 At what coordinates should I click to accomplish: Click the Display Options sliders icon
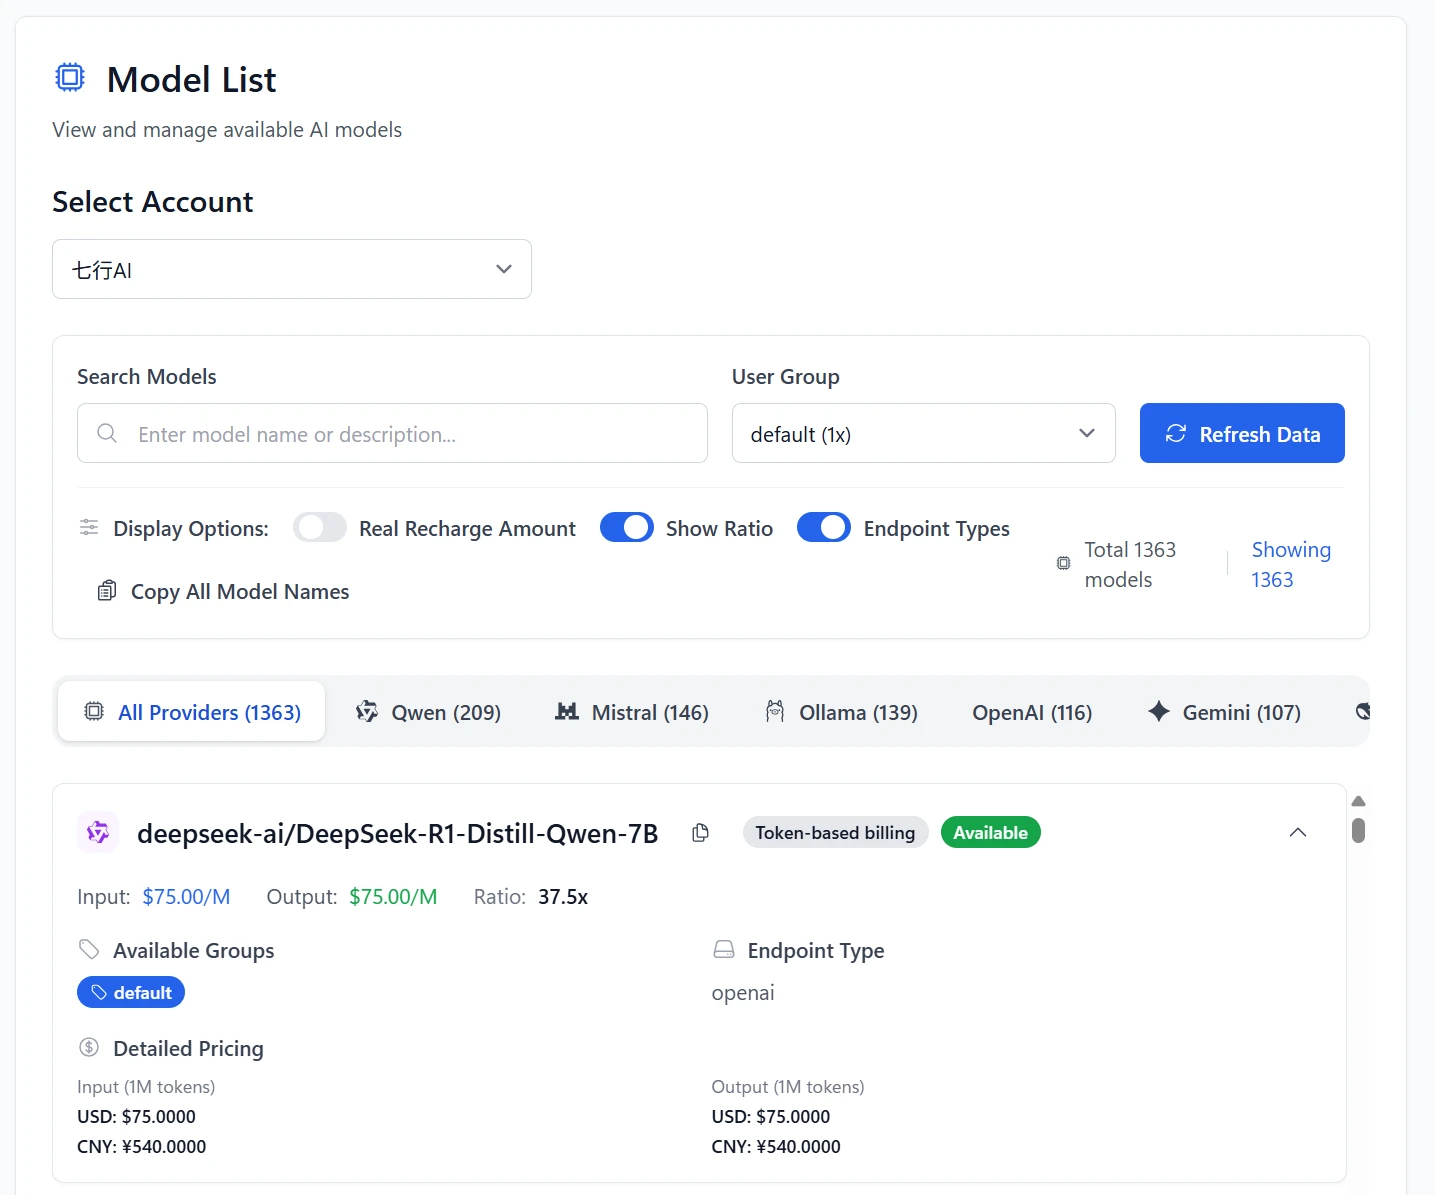pyautogui.click(x=89, y=527)
